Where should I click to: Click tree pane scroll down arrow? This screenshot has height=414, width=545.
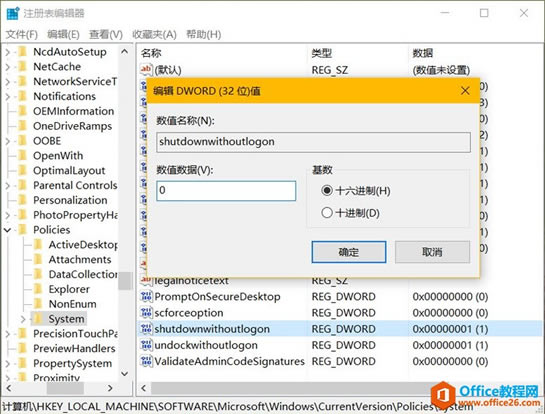124,374
